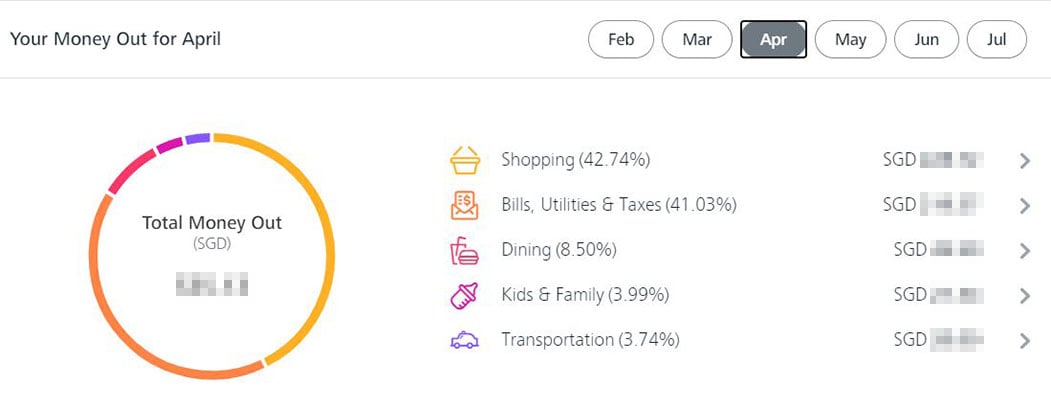Expand Bills, Utilities & Taxes chevron
1051x408 pixels.
[1024, 205]
